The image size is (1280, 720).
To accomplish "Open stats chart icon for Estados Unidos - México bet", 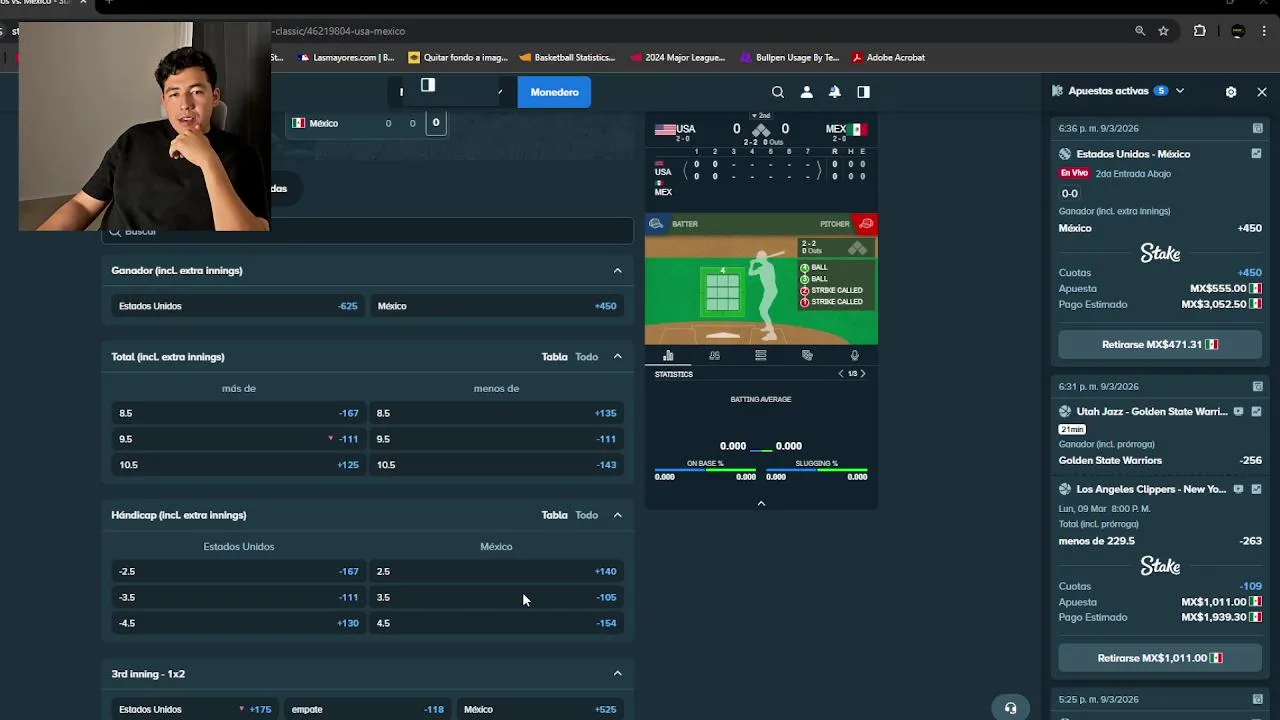I will pos(1256,154).
